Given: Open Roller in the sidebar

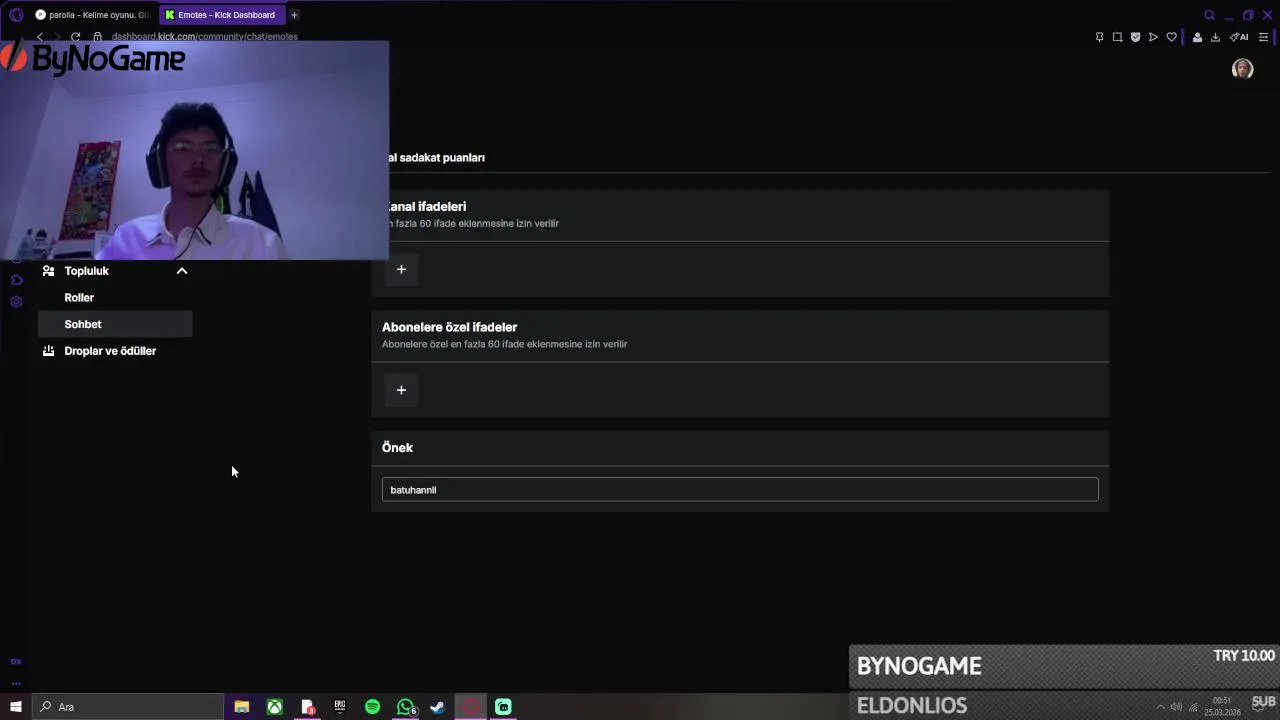Looking at the screenshot, I should [x=79, y=297].
